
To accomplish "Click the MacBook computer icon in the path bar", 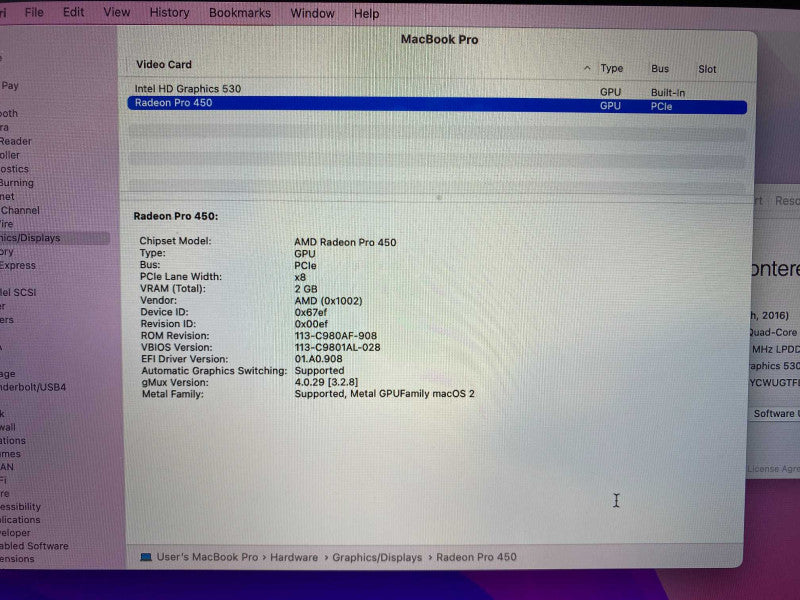I will [146, 557].
